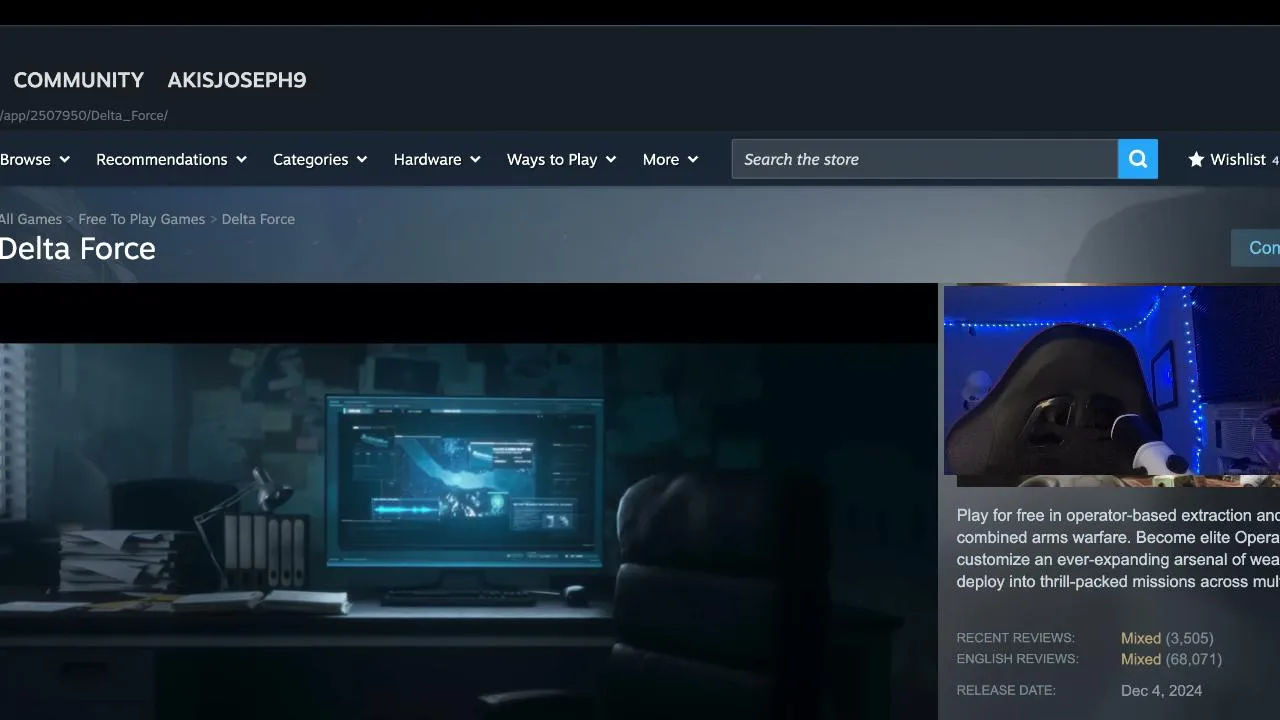Select the /app/2507950/Delta_Force/ URL text
The height and width of the screenshot is (720, 1280).
(84, 115)
